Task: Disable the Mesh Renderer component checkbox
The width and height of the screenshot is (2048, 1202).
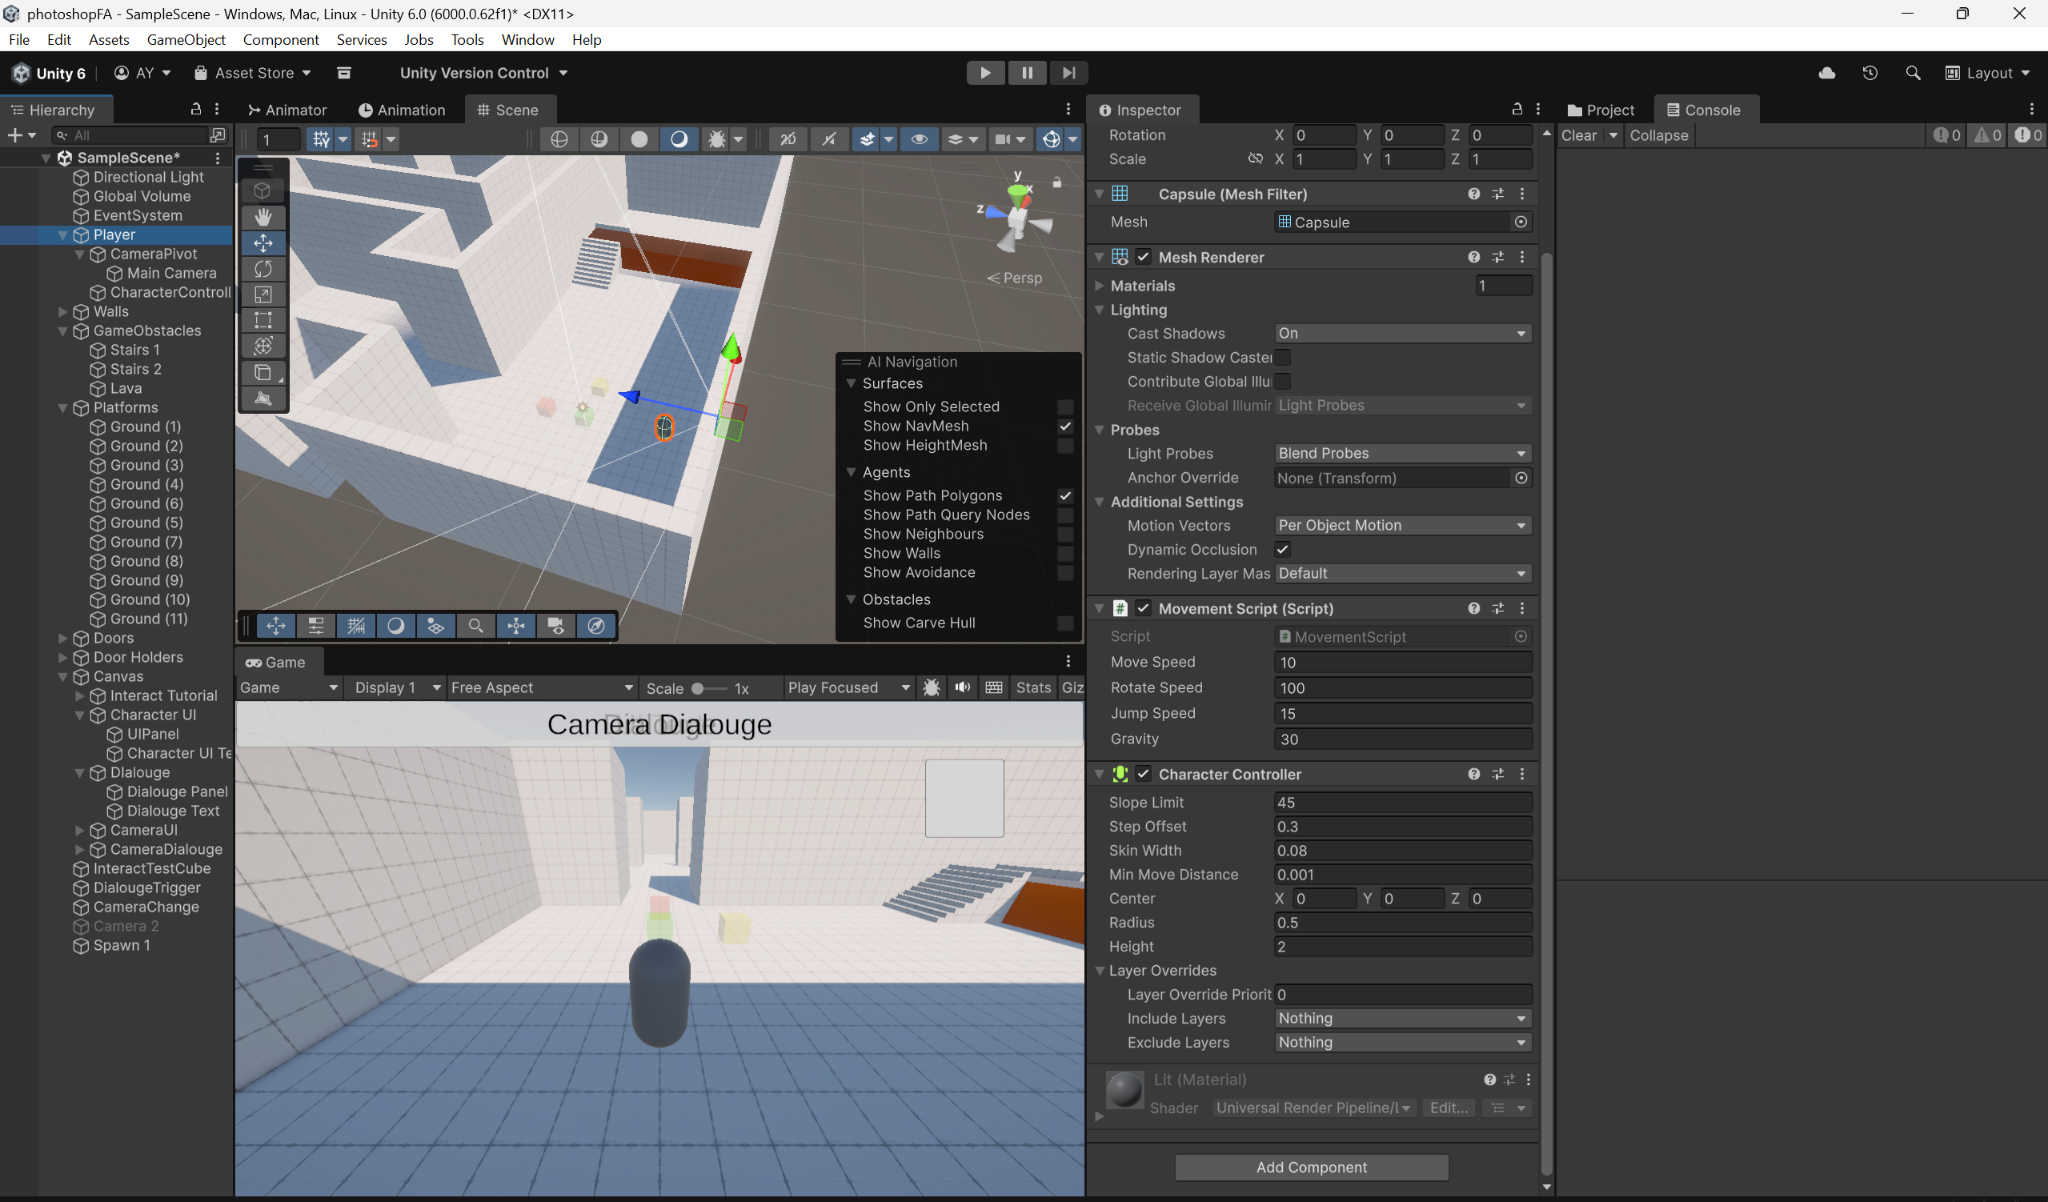Action: pos(1143,257)
